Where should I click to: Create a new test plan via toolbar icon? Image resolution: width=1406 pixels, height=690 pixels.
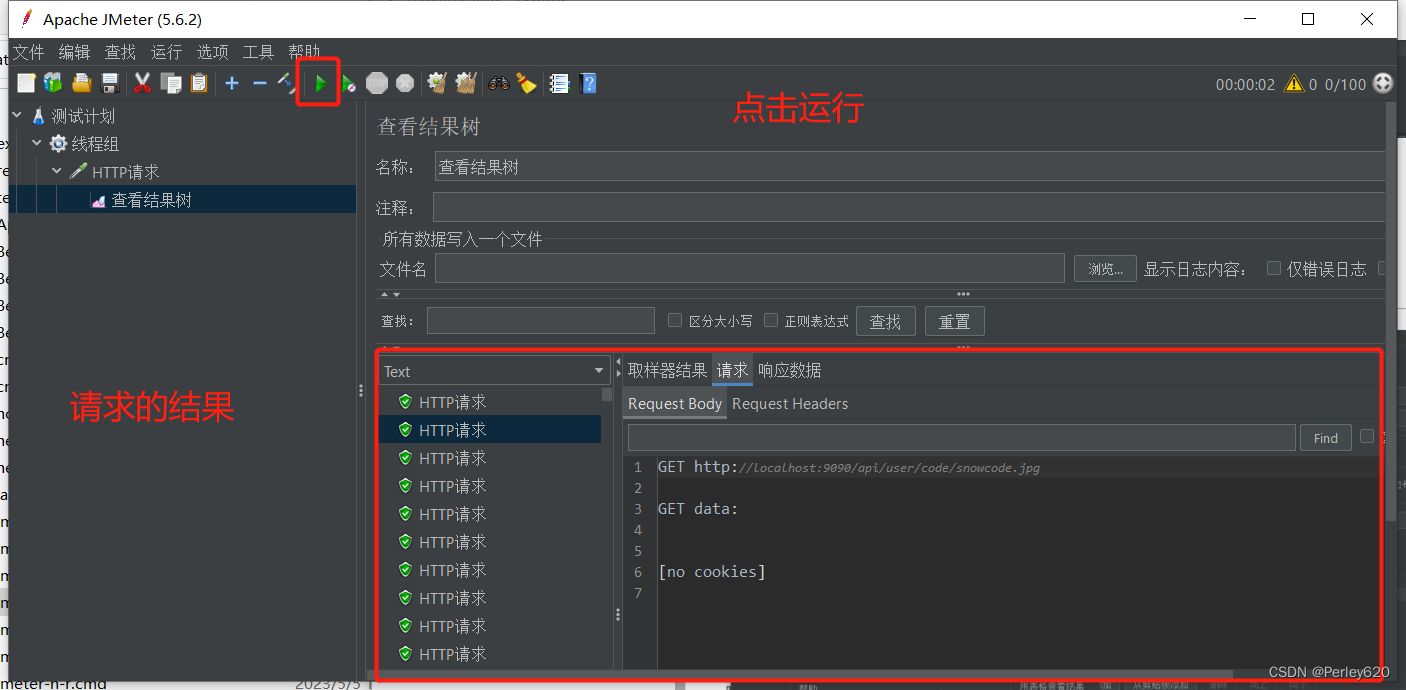pyautogui.click(x=26, y=84)
